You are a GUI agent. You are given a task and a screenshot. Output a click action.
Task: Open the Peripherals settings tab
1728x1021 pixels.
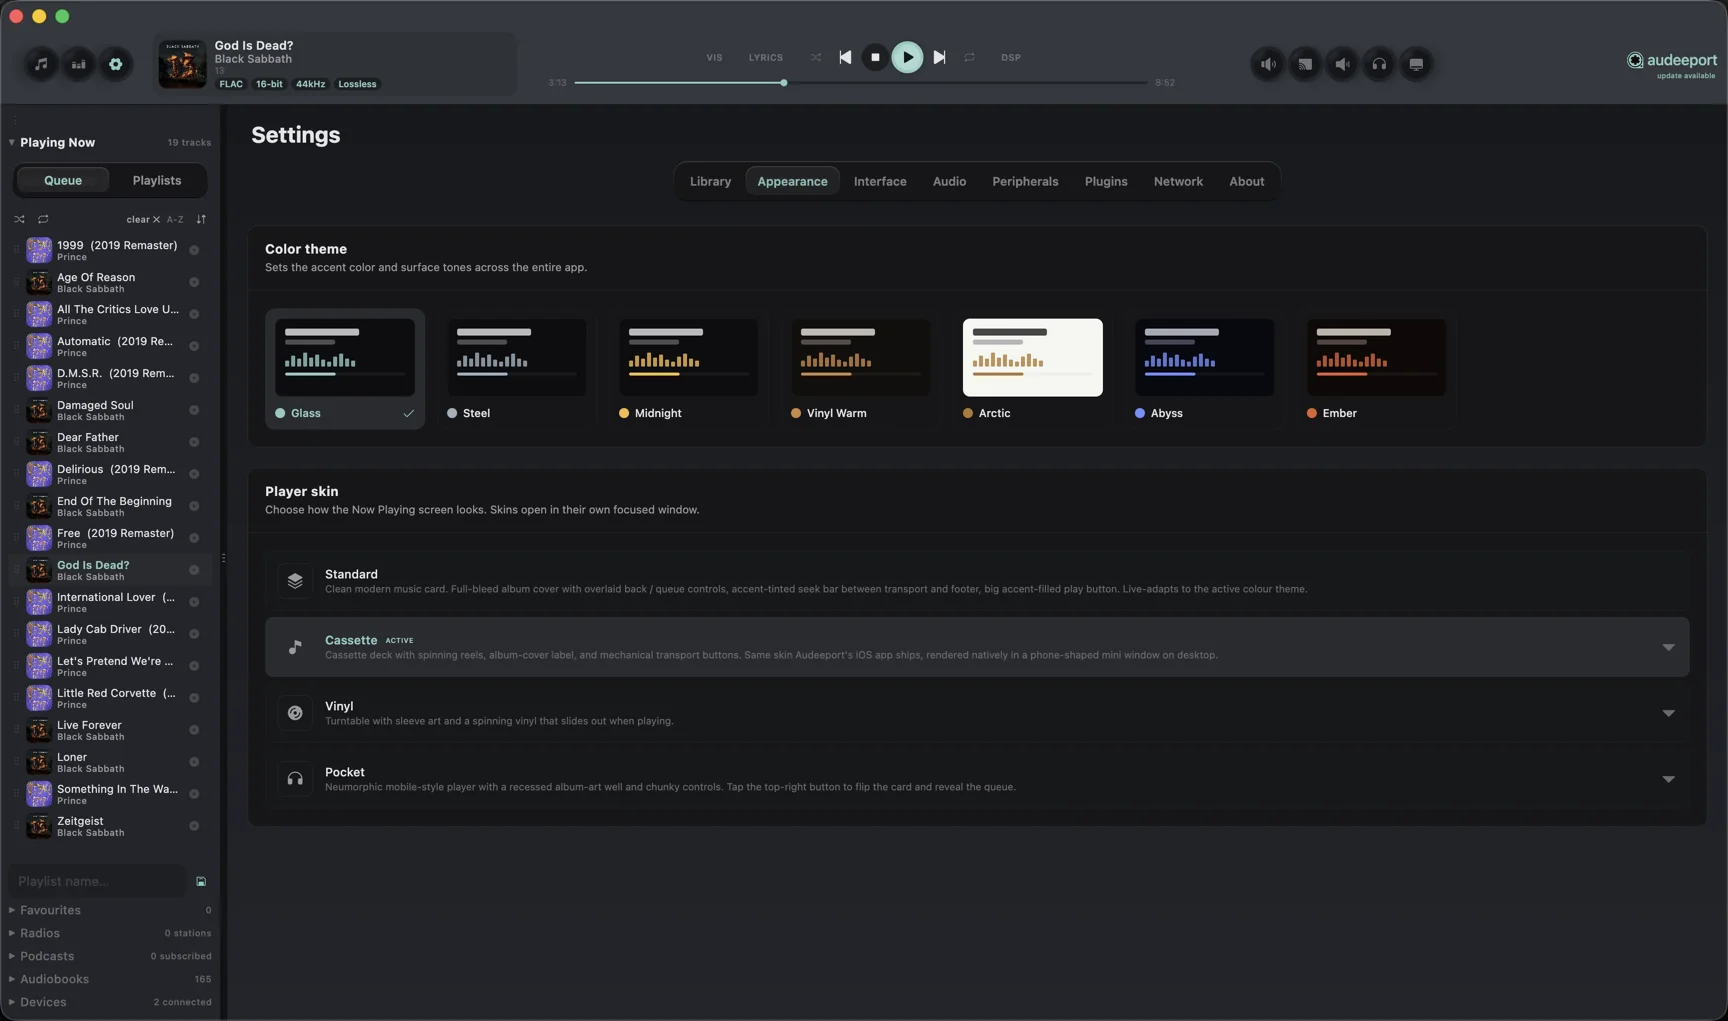(1025, 182)
